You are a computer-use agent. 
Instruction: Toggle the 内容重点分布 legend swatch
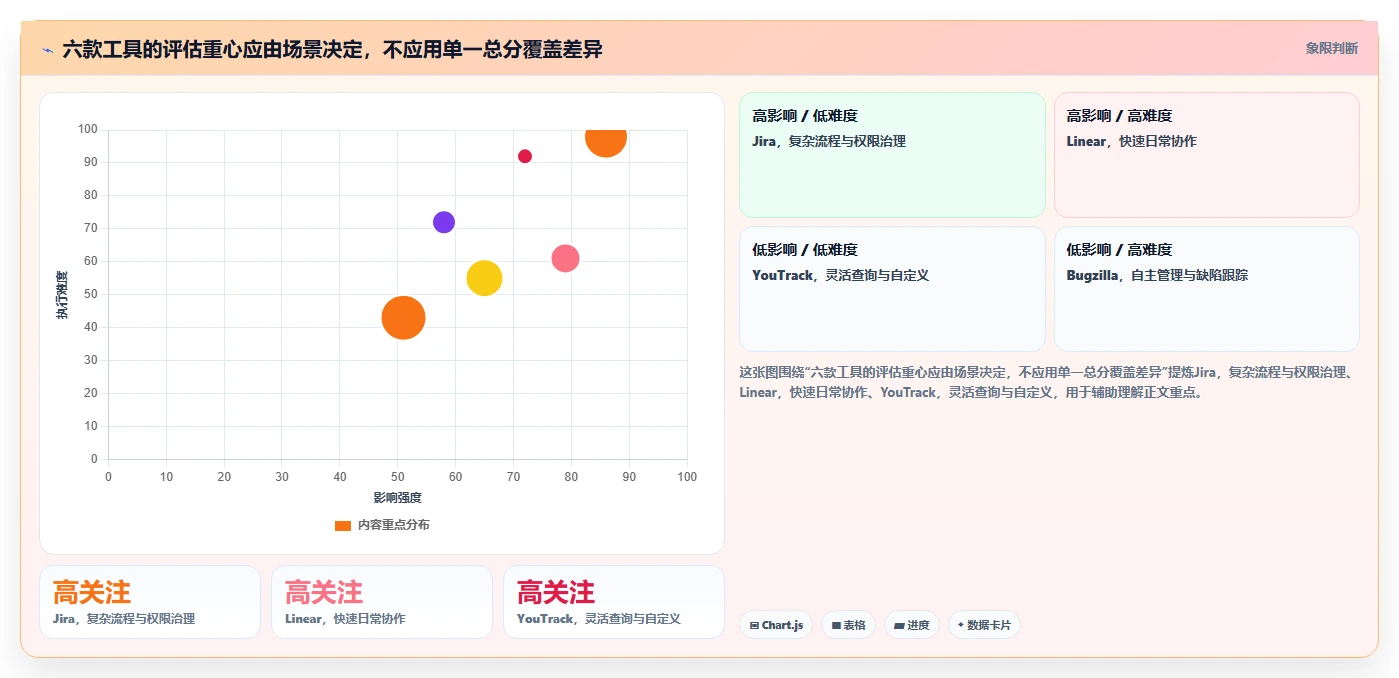(x=342, y=525)
